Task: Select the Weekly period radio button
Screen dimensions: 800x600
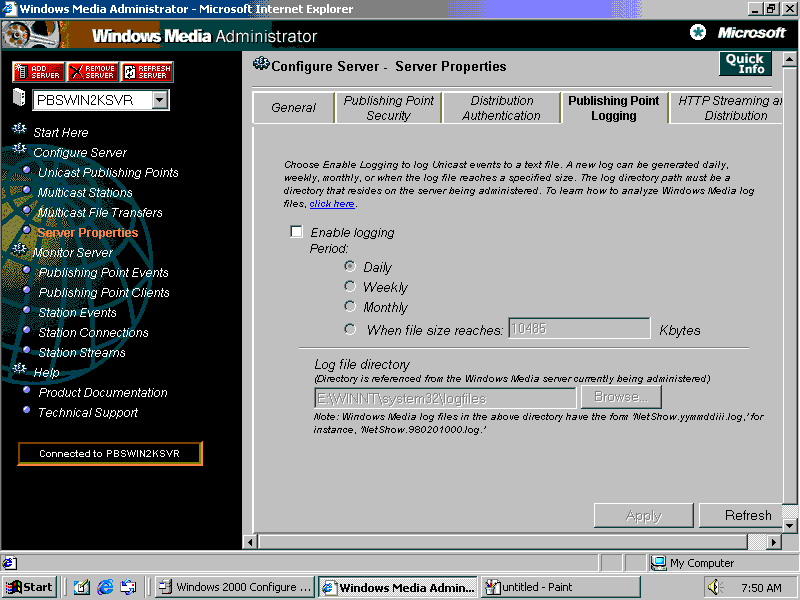Action: point(350,286)
